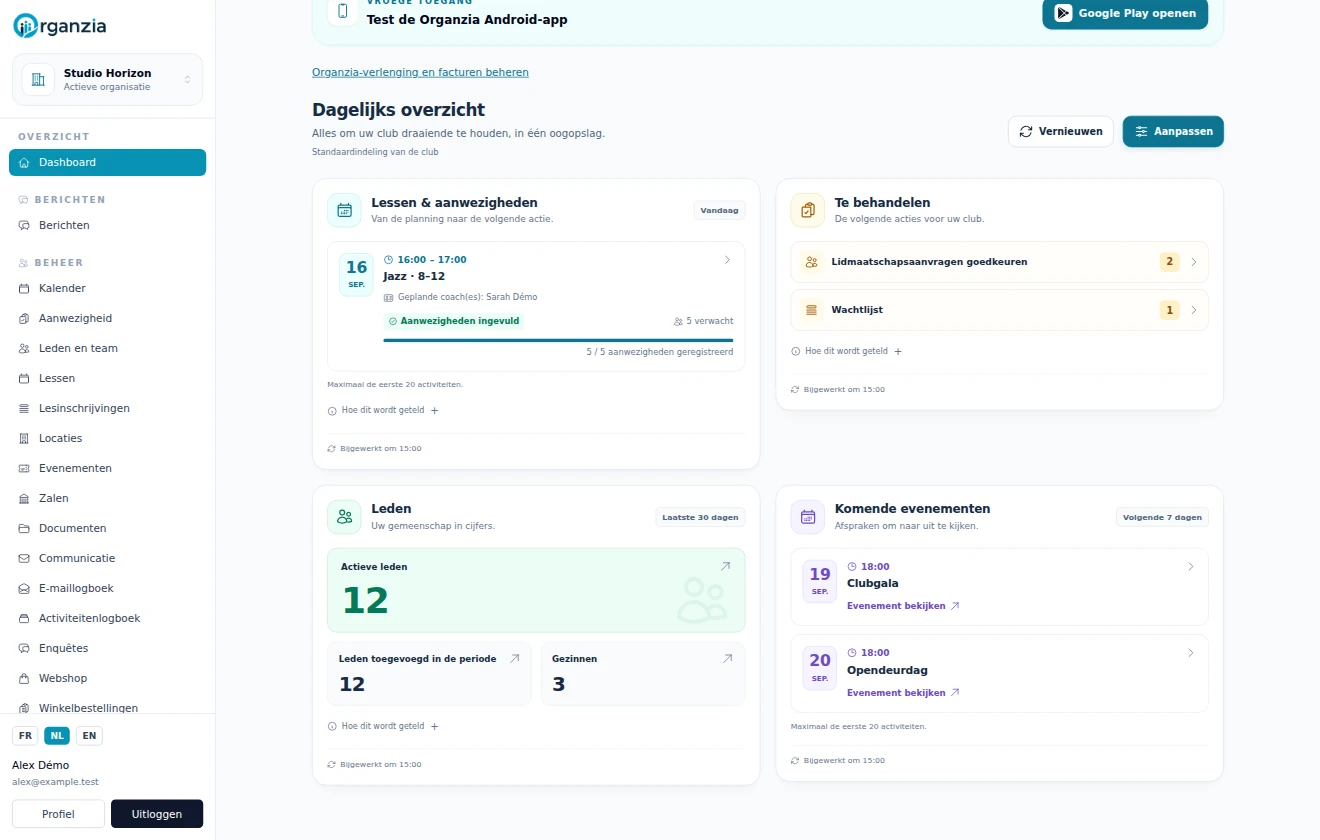Click the Uitloggen button

(x=157, y=814)
